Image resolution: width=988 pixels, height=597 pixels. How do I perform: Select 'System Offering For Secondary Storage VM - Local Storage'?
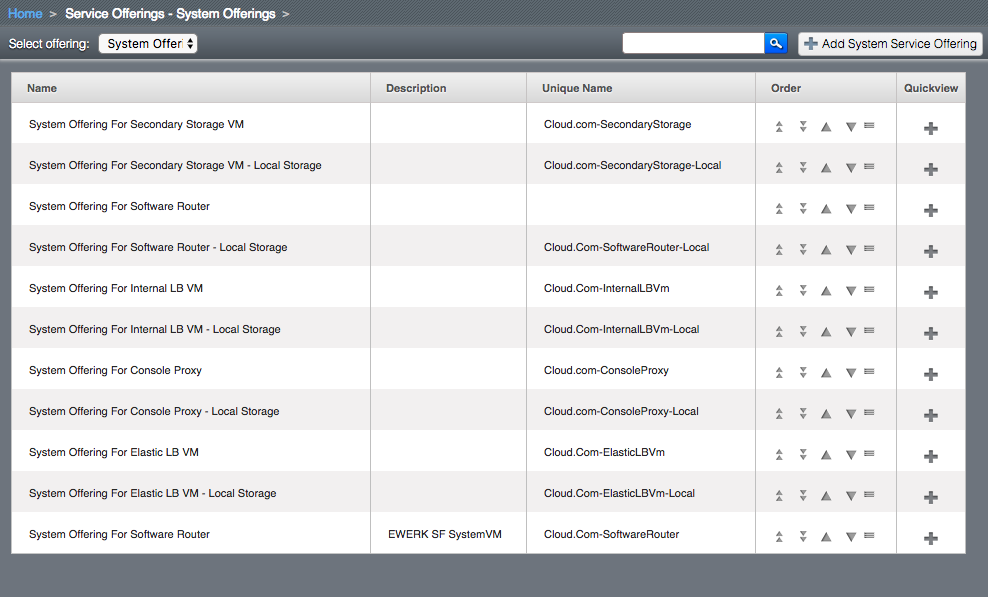(175, 165)
